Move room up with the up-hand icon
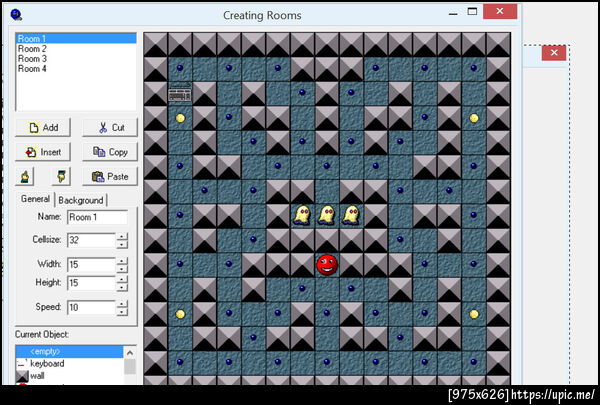The image size is (600, 405). [x=24, y=176]
